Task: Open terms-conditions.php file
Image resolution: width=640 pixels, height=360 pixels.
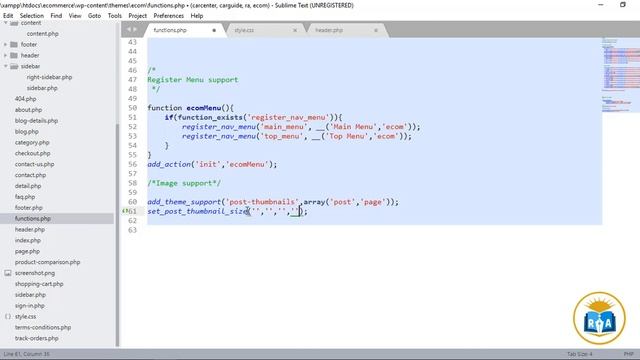Action: pyautogui.click(x=43, y=327)
